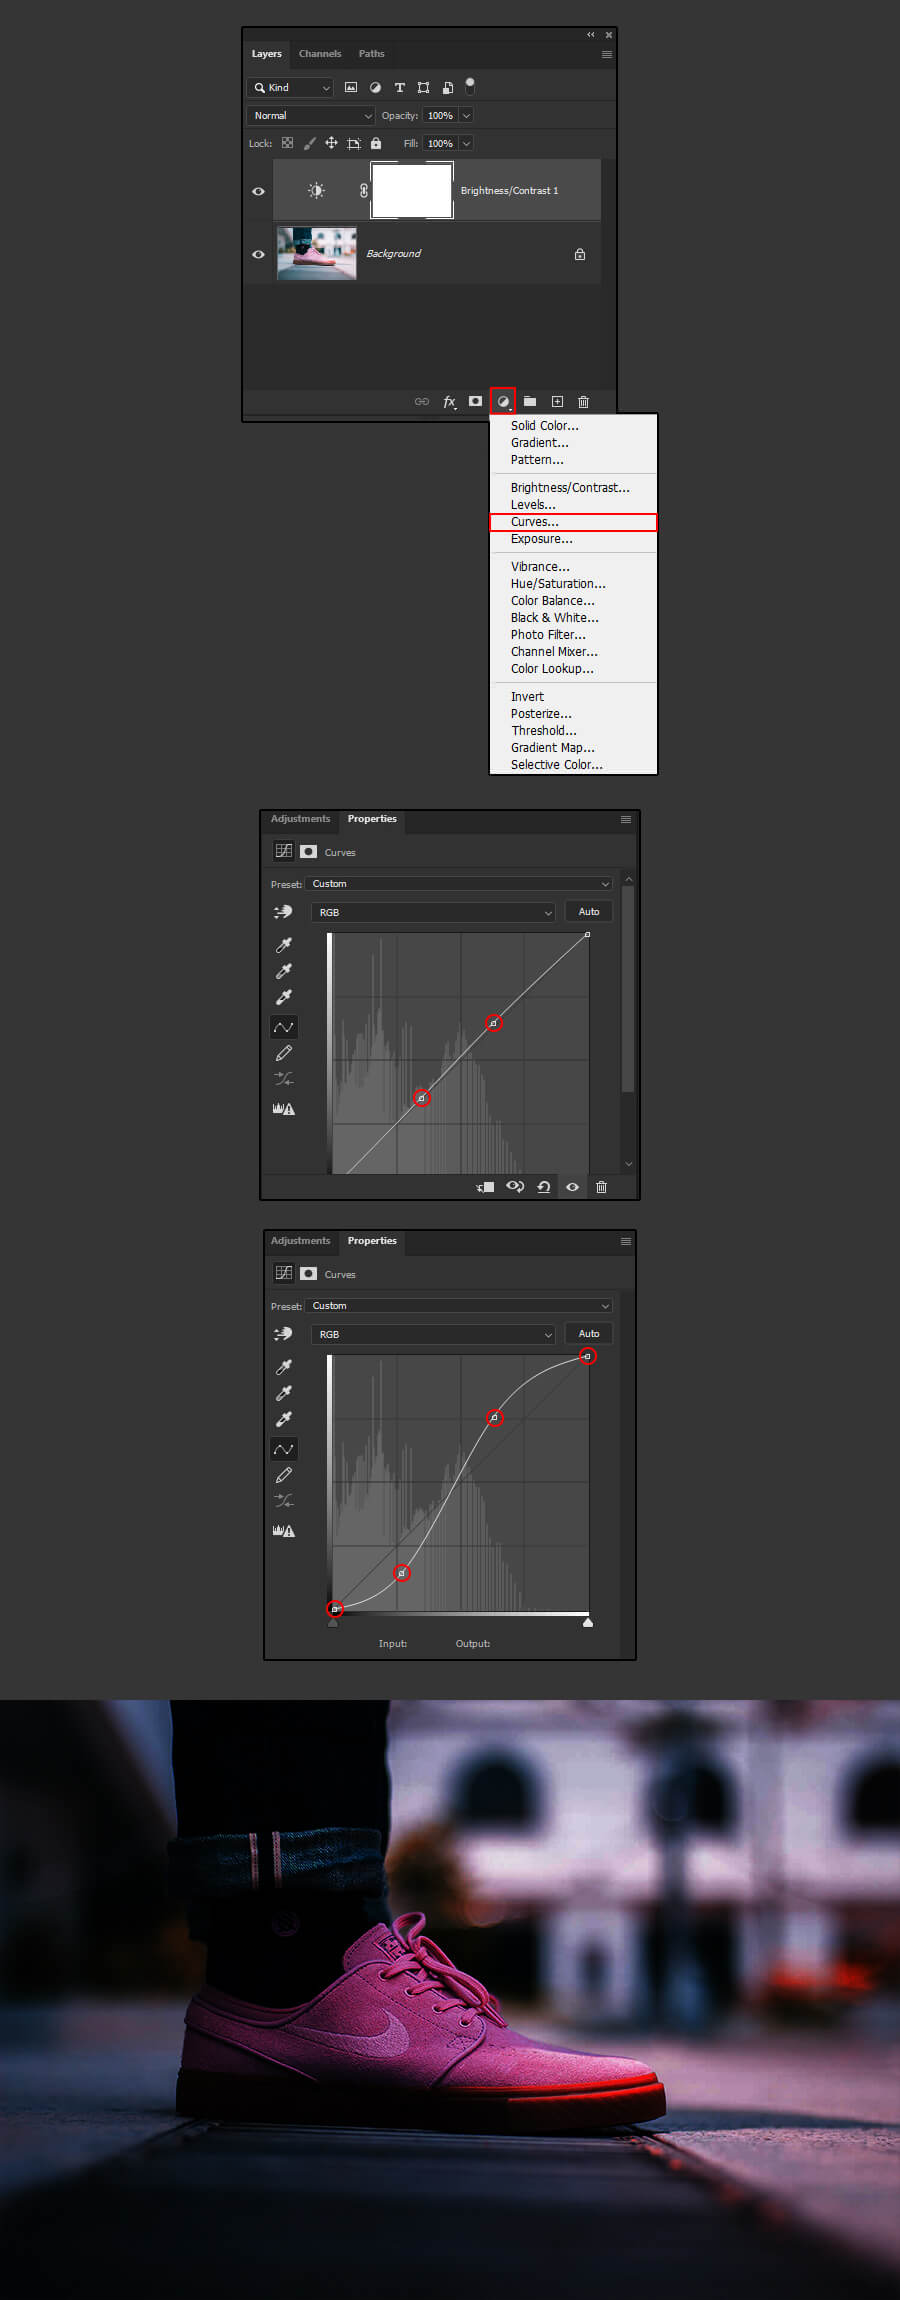The width and height of the screenshot is (900, 2300).
Task: Open the RGB channel dropdown in upper Curves panel
Action: (433, 912)
